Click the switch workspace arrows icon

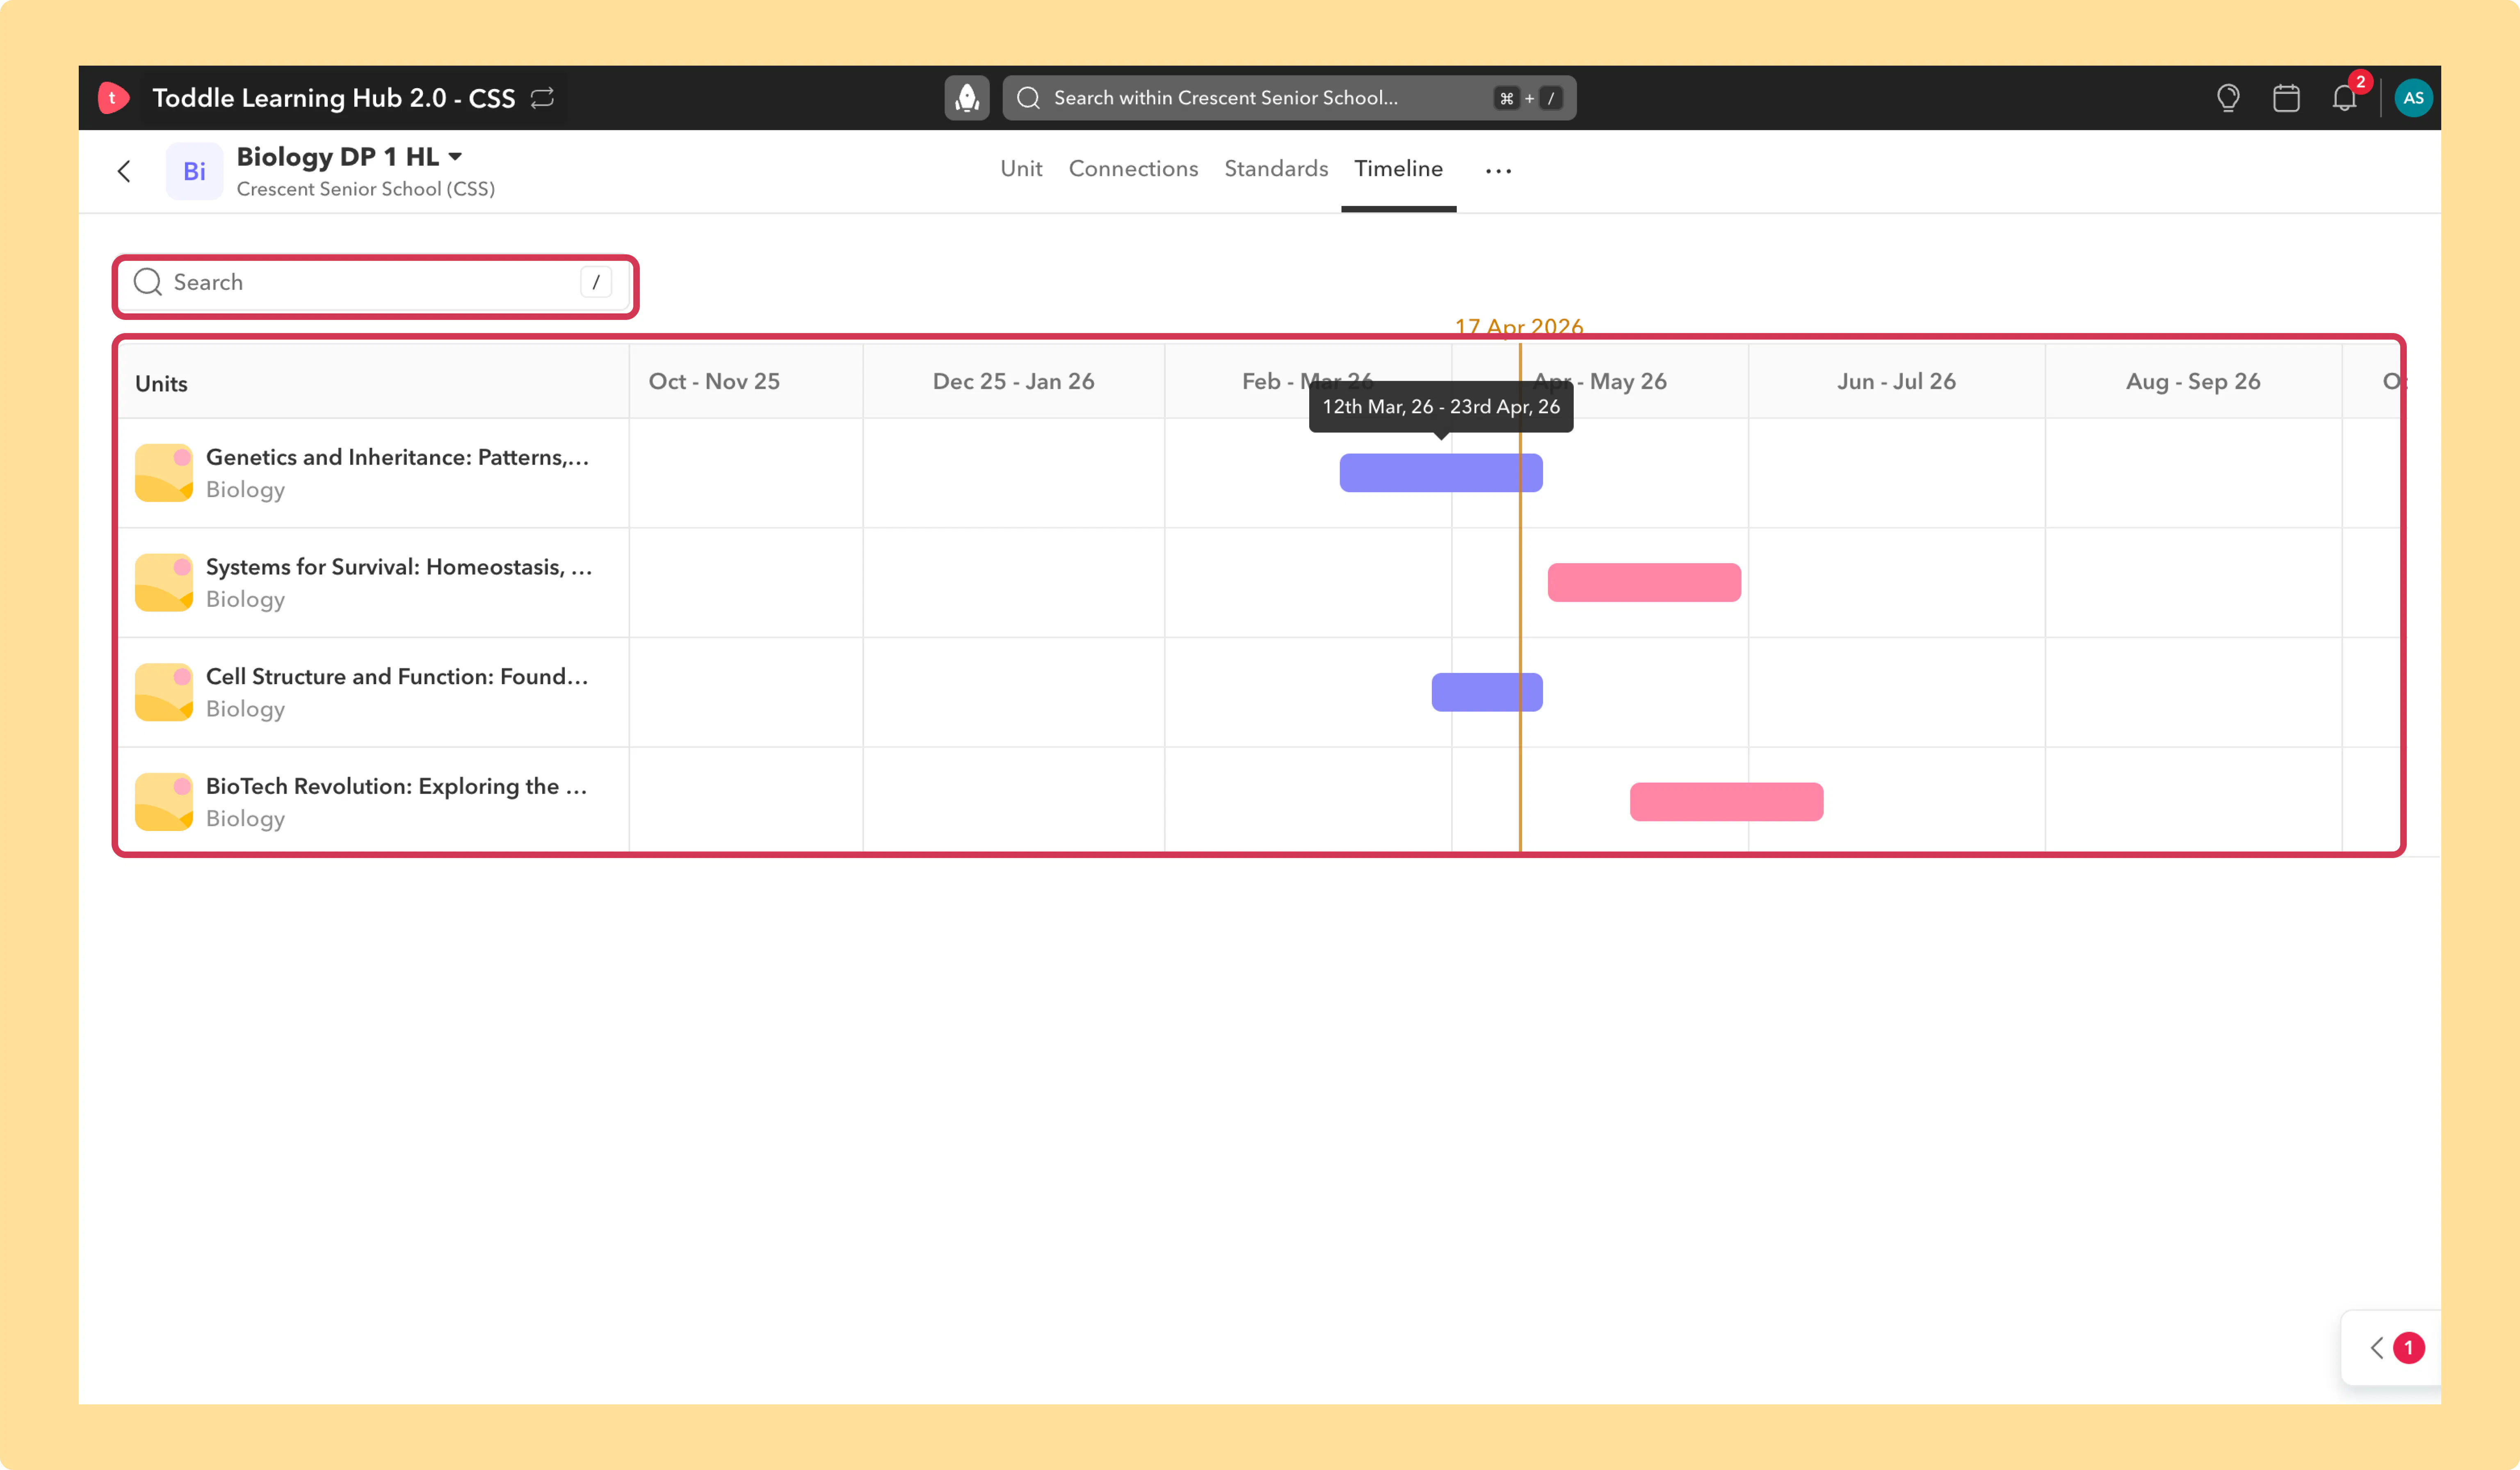[542, 98]
